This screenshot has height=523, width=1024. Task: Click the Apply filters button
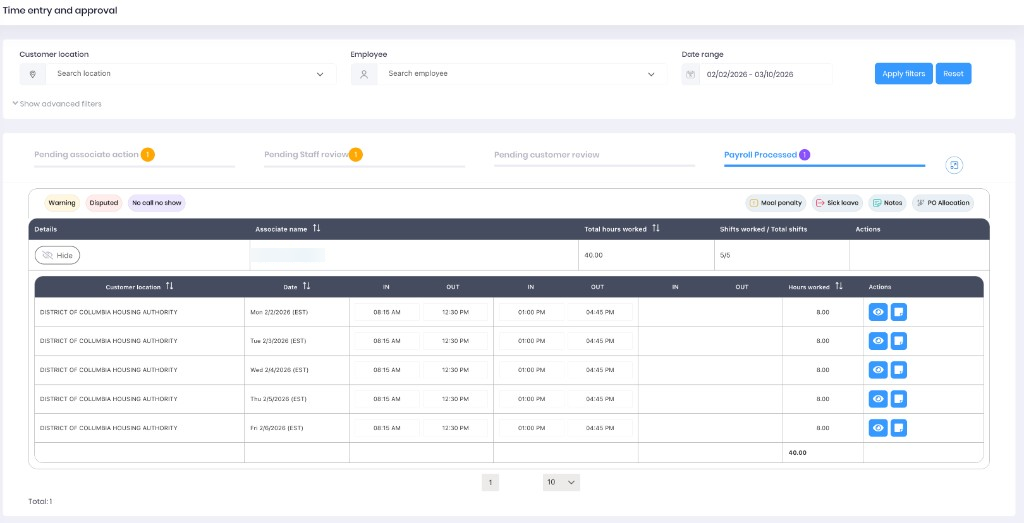[x=904, y=74]
